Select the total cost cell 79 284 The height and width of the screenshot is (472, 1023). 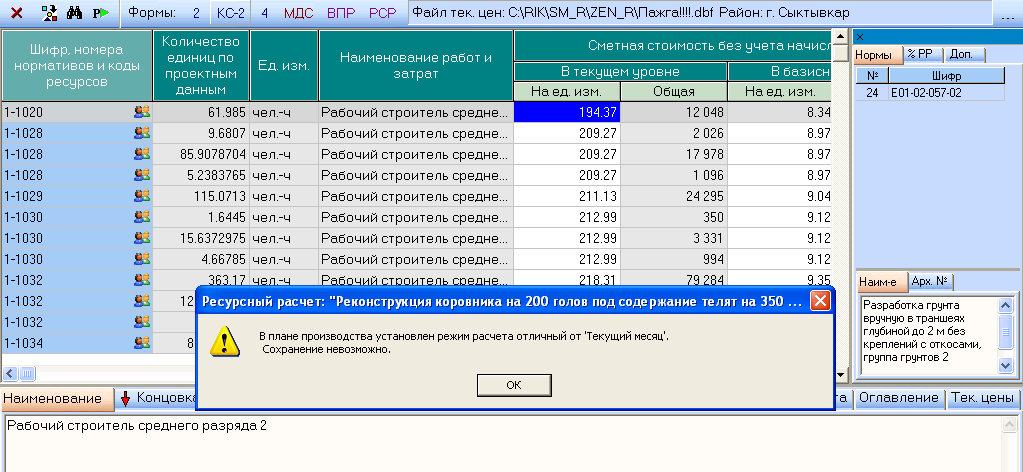click(674, 279)
